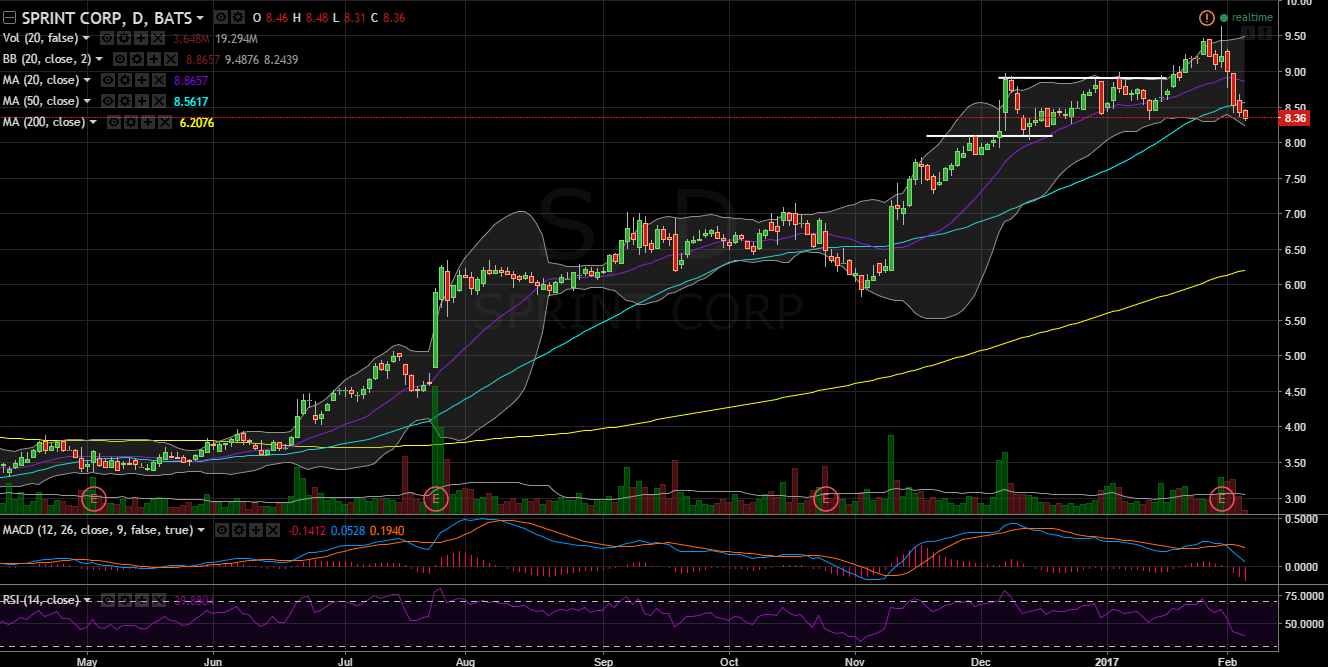Open dropdown arrow for MA (200, close)
Image resolution: width=1328 pixels, height=667 pixels.
pyautogui.click(x=94, y=122)
